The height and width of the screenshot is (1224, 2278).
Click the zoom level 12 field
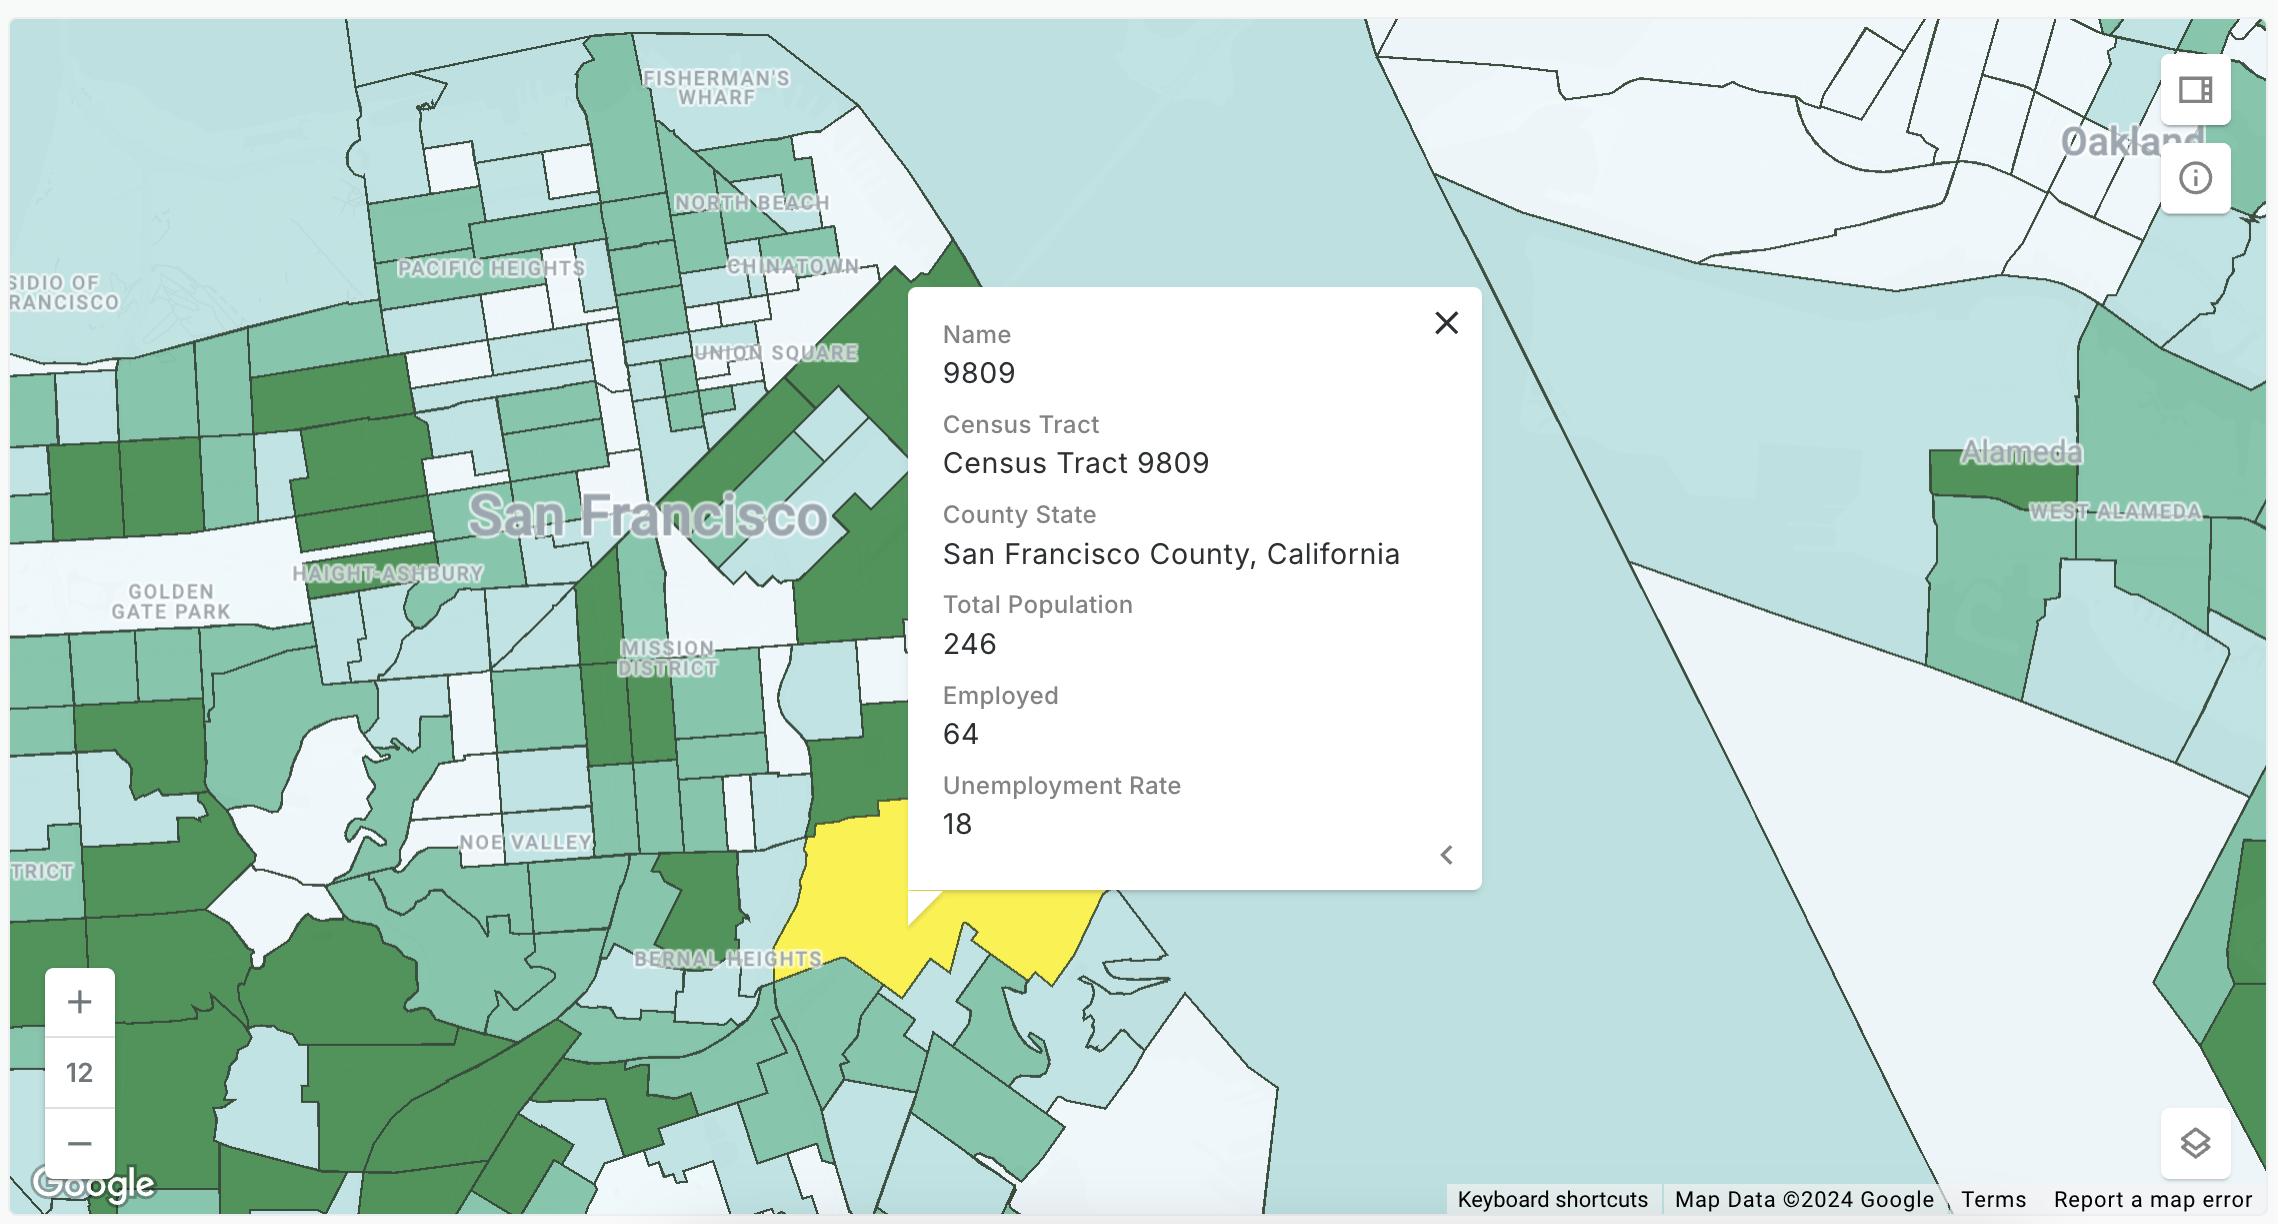(80, 1073)
